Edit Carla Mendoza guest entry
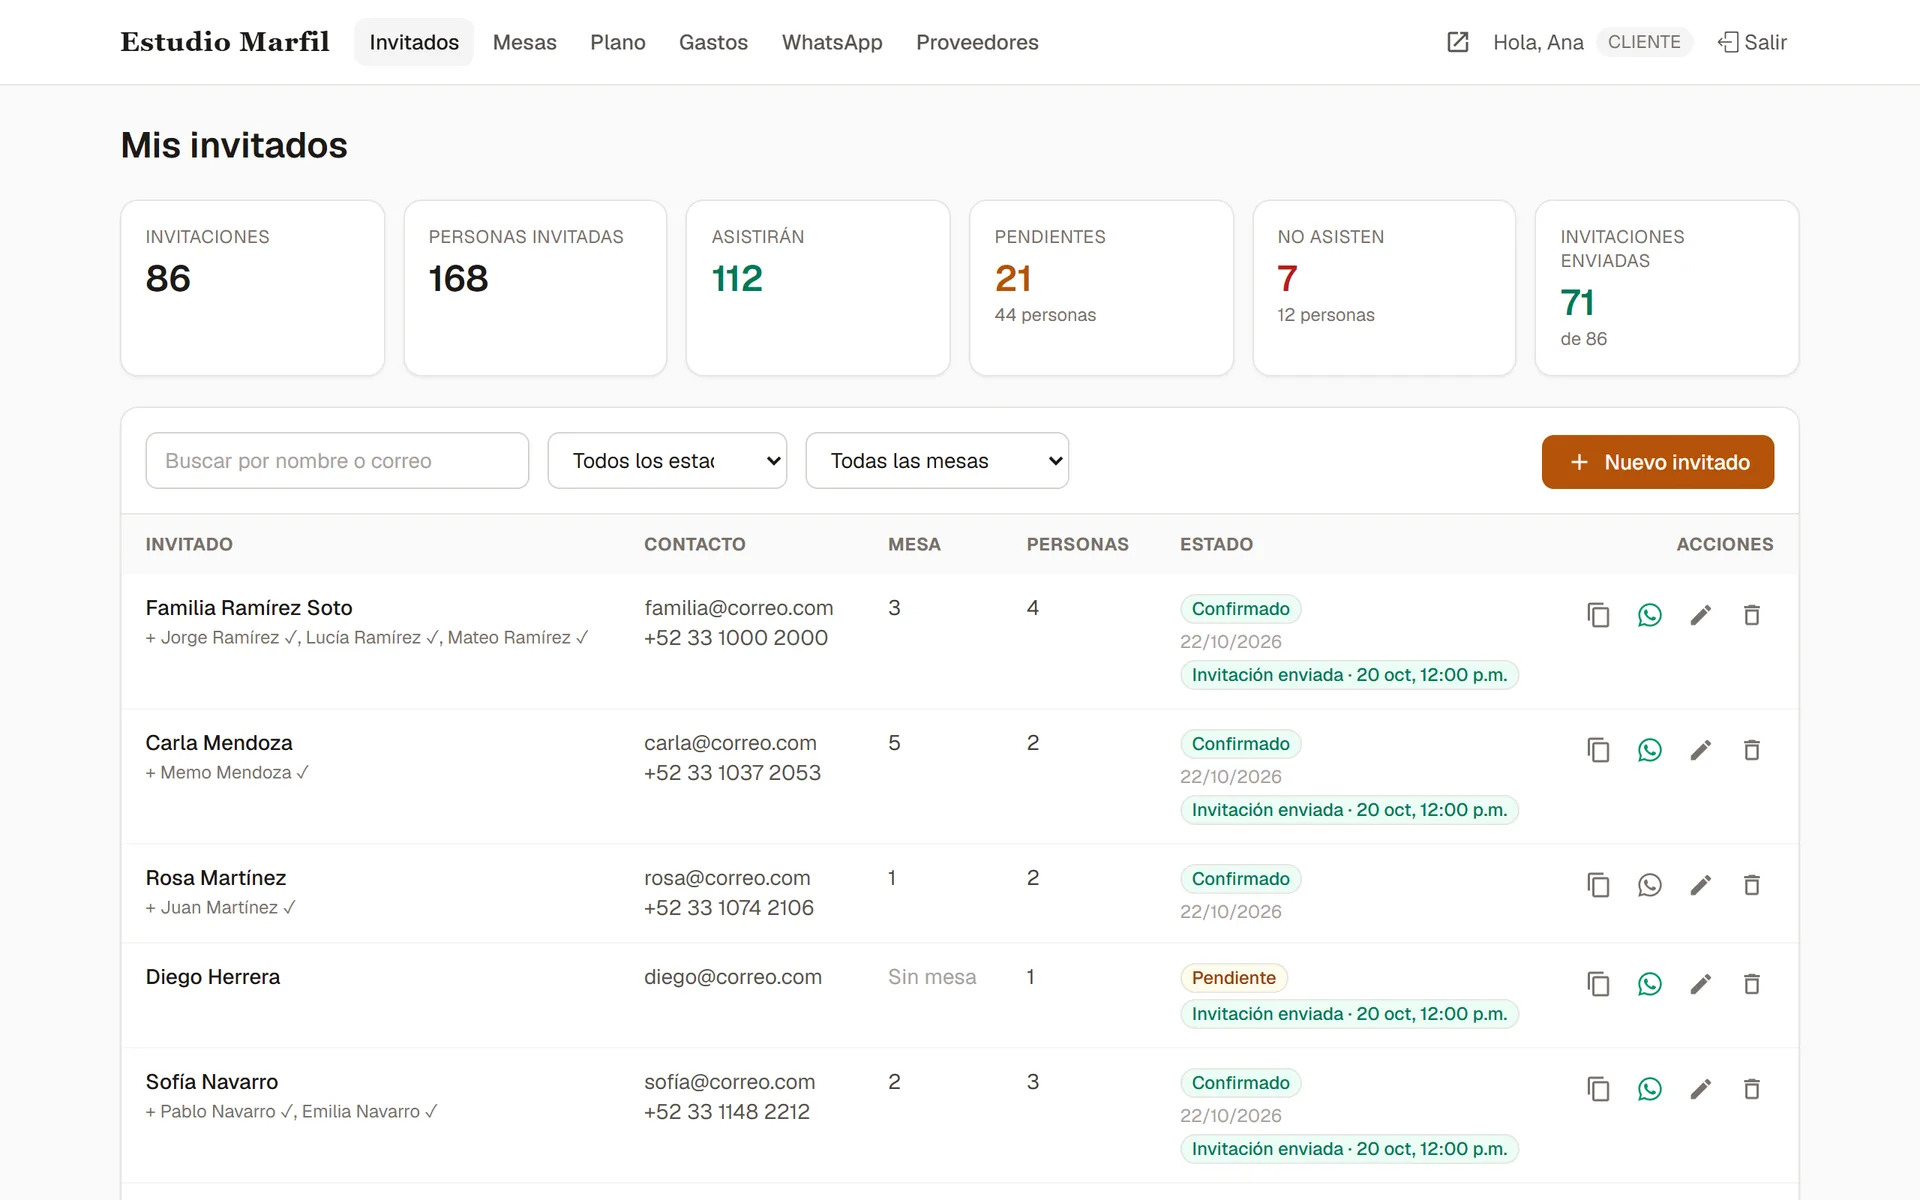 [1700, 750]
